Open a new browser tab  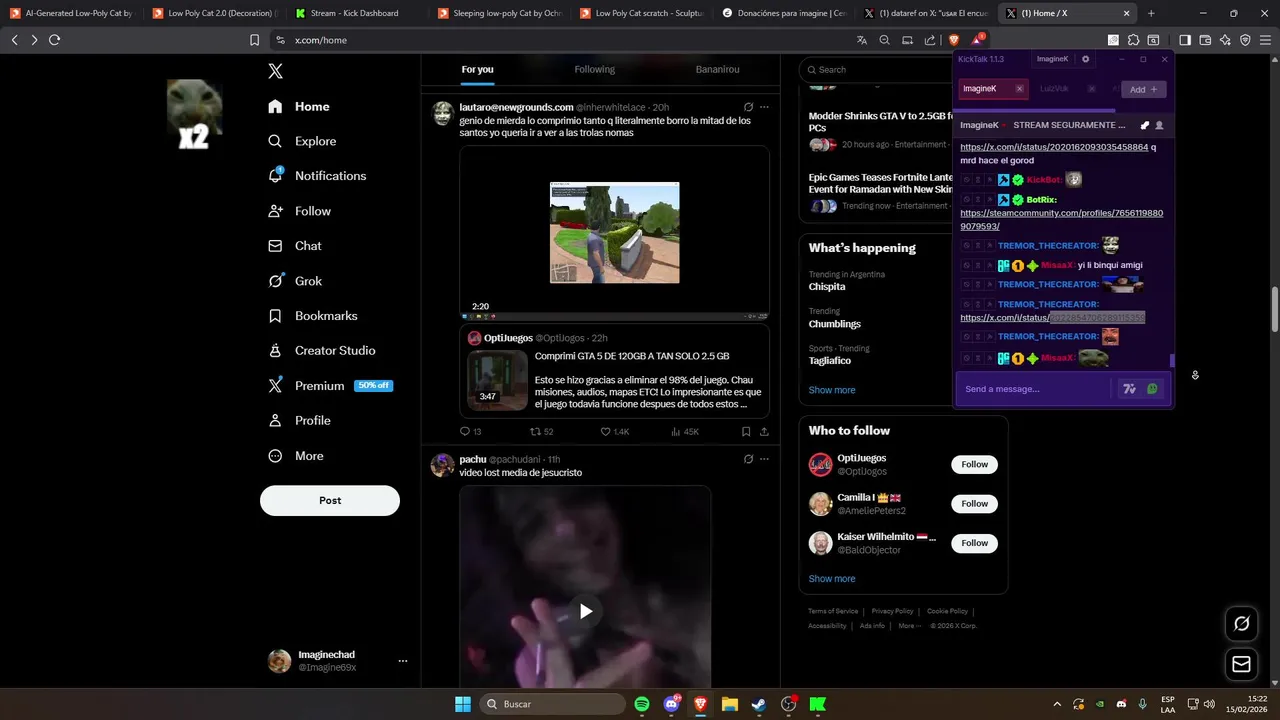point(1151,13)
